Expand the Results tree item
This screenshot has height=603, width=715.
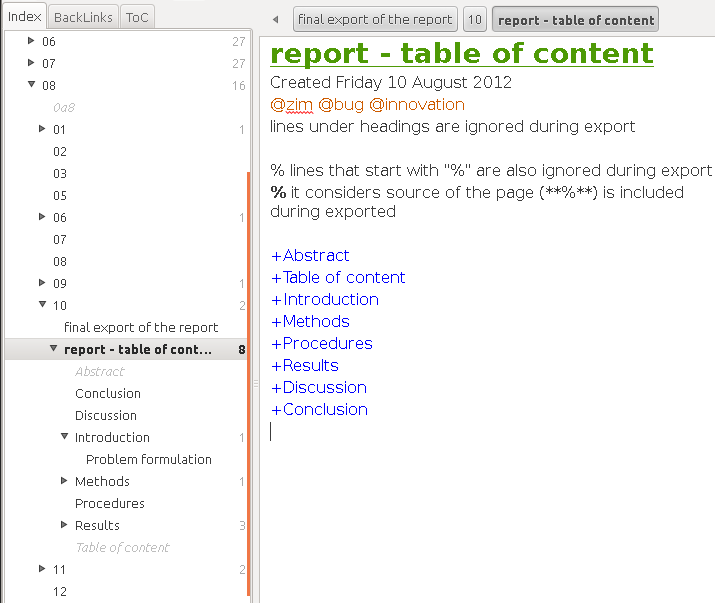pyautogui.click(x=64, y=525)
